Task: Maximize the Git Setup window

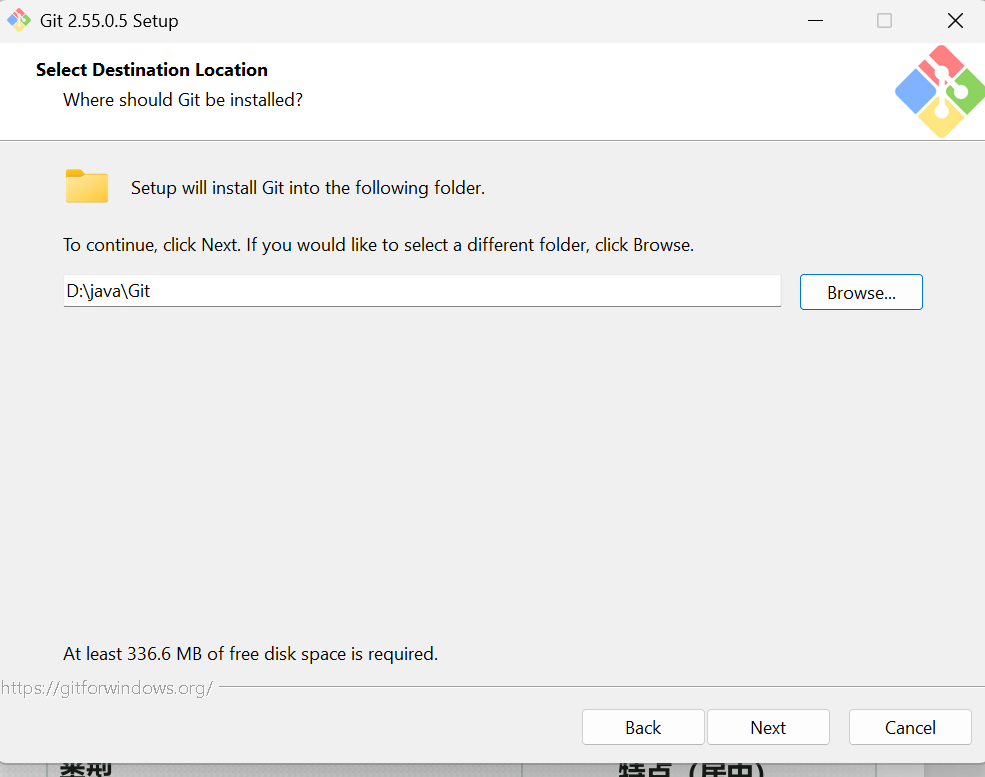Action: (x=884, y=21)
